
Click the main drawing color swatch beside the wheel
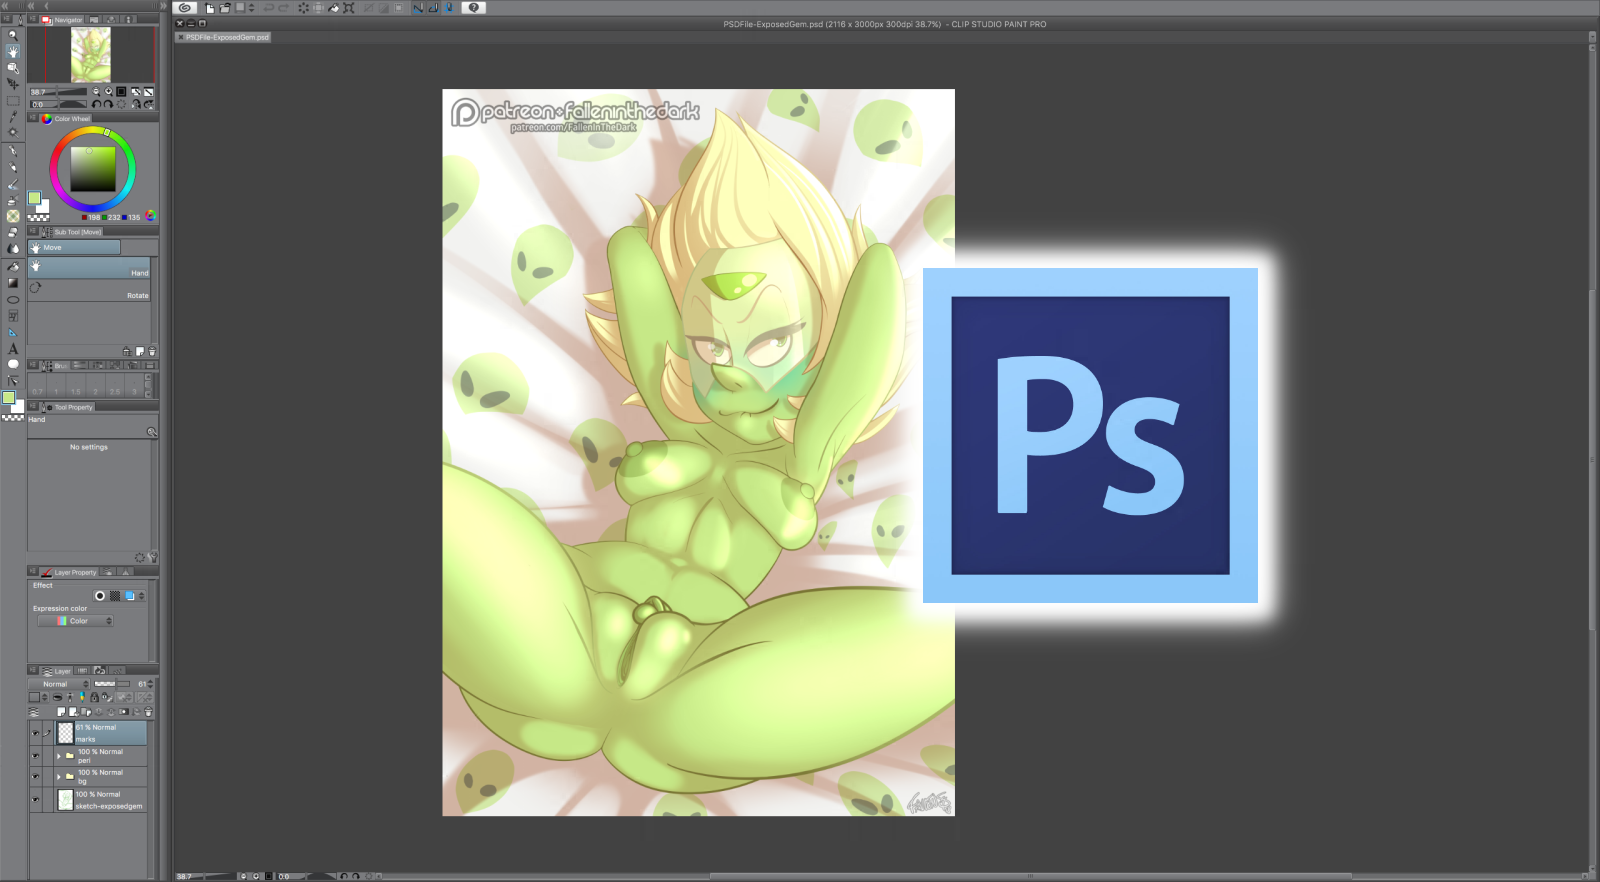click(x=35, y=198)
